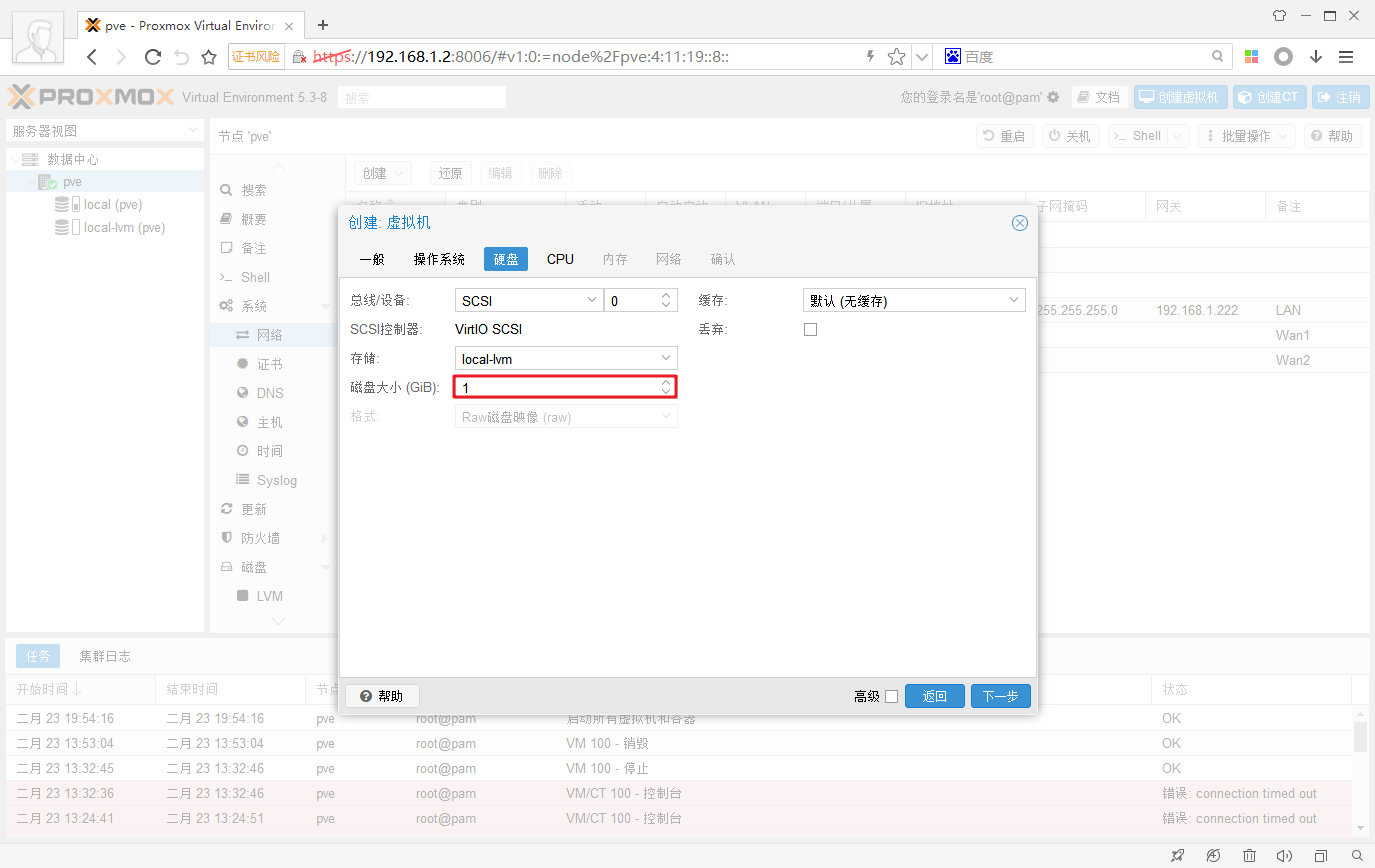Open DNS in node menu
Image resolution: width=1375 pixels, height=868 pixels.
[270, 393]
